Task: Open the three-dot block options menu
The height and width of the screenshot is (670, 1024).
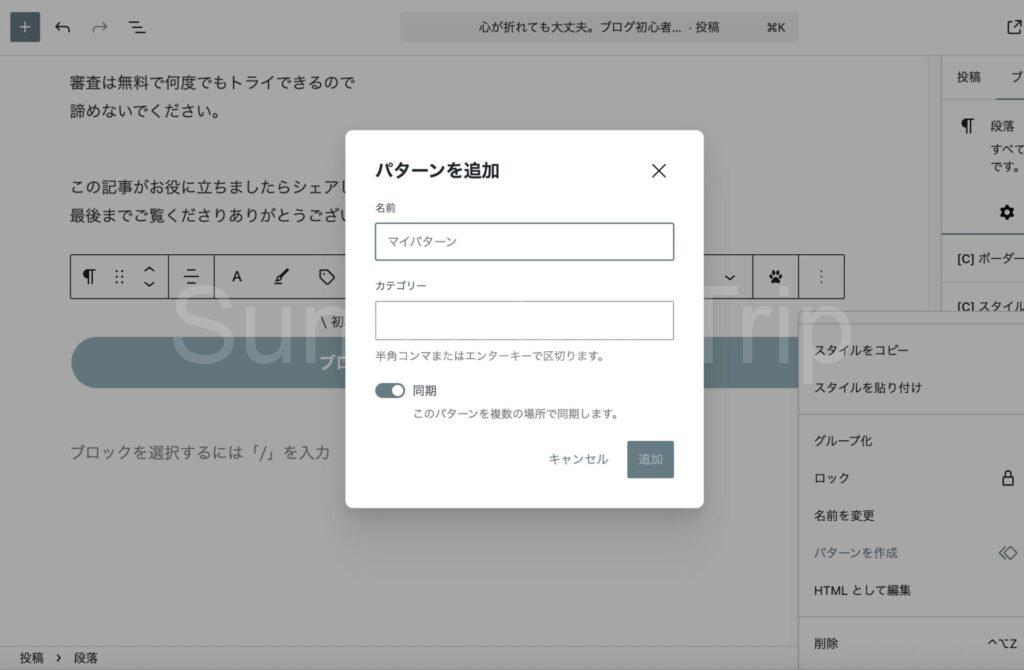Action: [x=821, y=277]
